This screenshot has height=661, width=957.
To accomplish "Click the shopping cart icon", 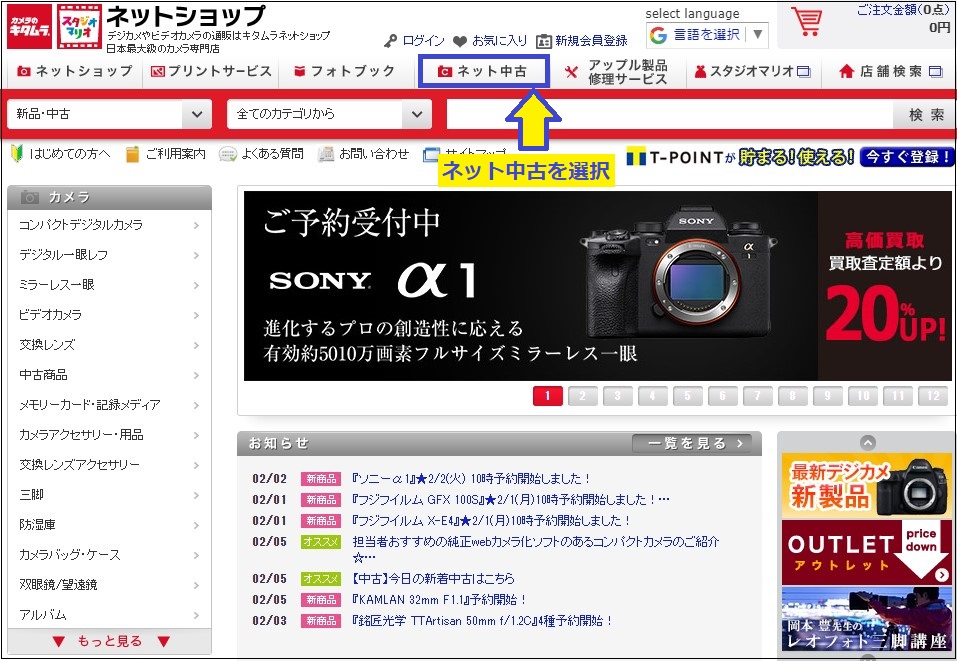I will (x=806, y=21).
